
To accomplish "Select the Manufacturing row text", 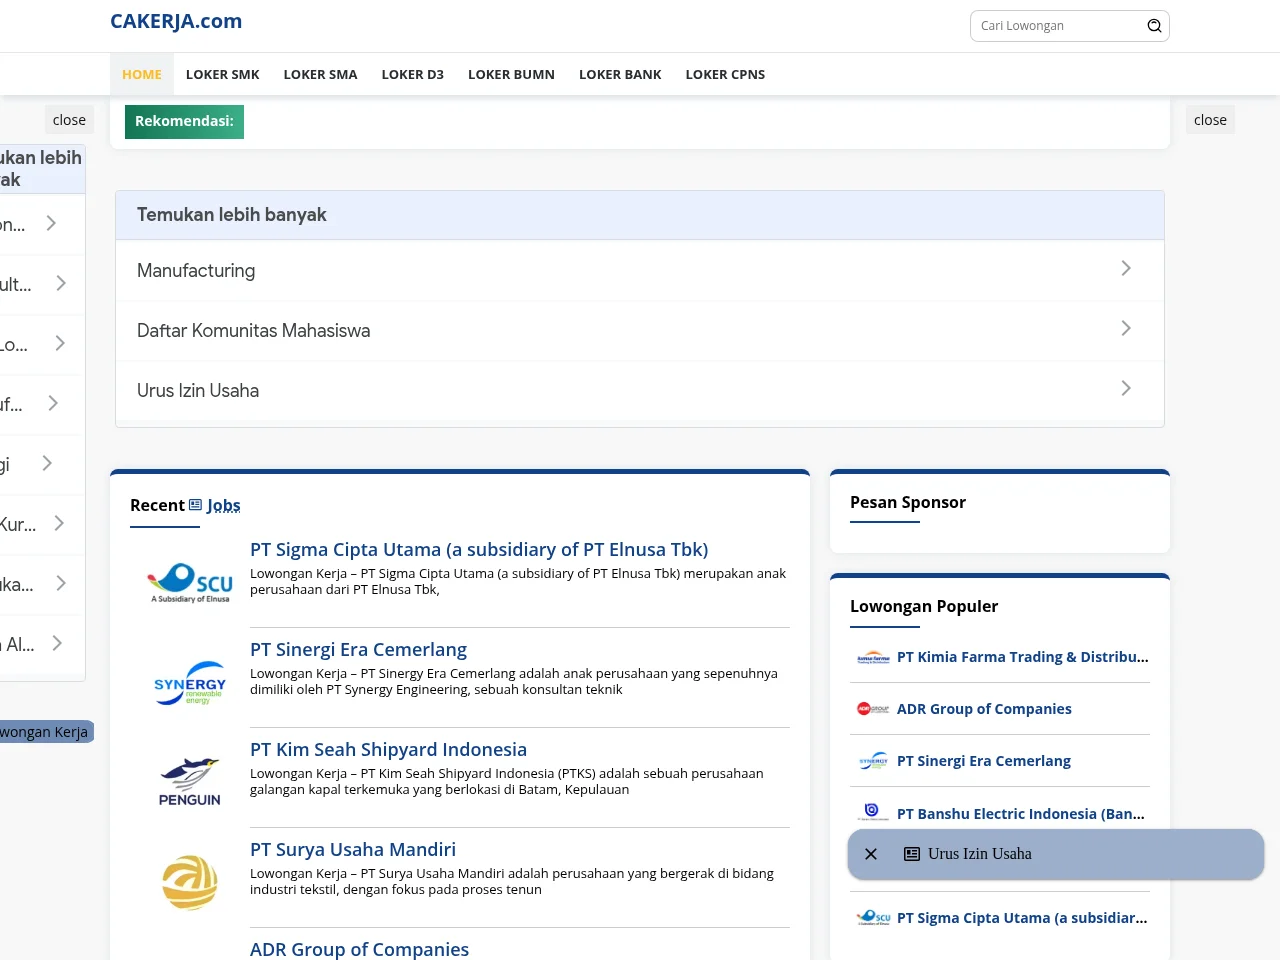I will (x=196, y=271).
